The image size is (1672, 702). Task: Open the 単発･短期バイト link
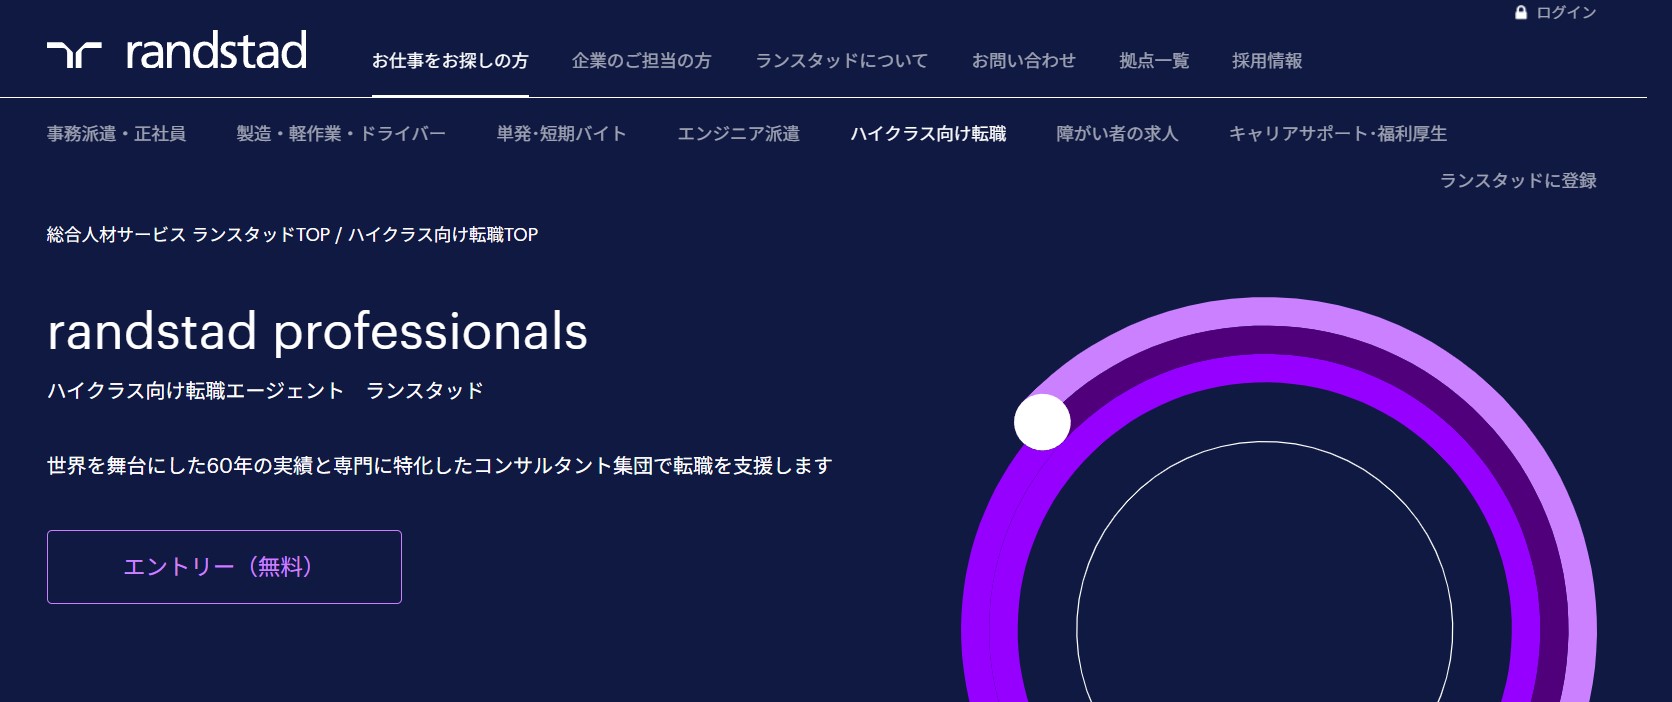(561, 134)
